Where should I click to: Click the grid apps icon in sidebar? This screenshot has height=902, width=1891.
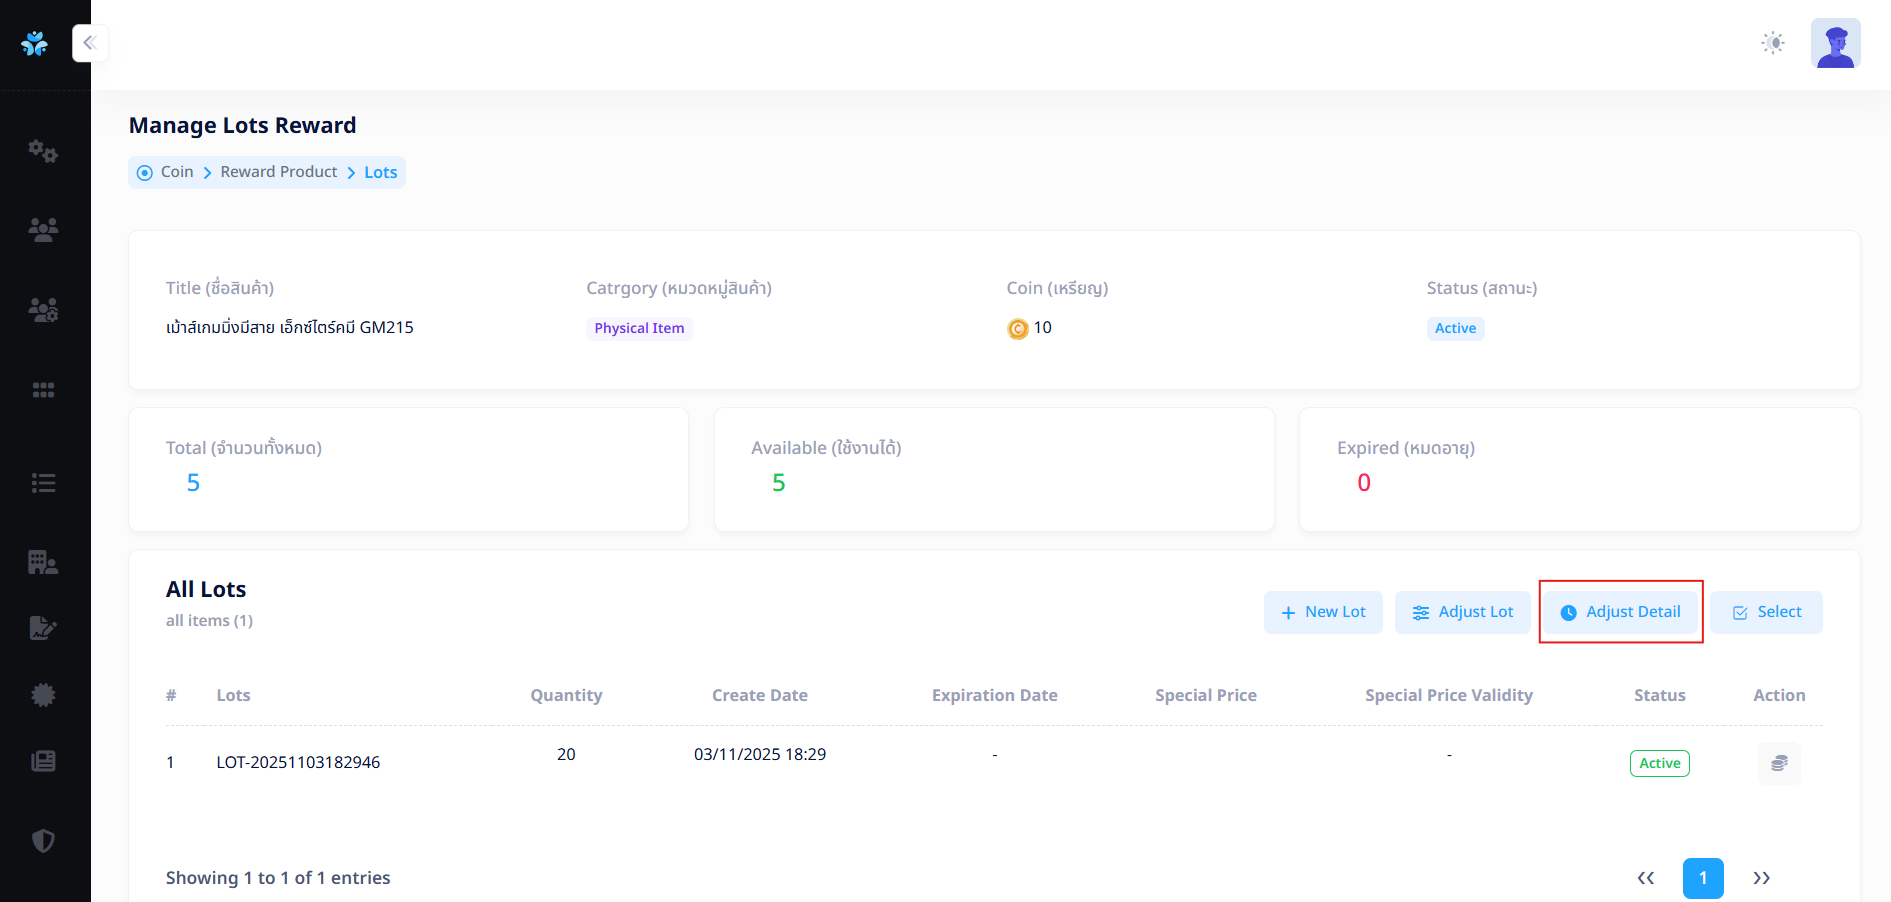[43, 390]
